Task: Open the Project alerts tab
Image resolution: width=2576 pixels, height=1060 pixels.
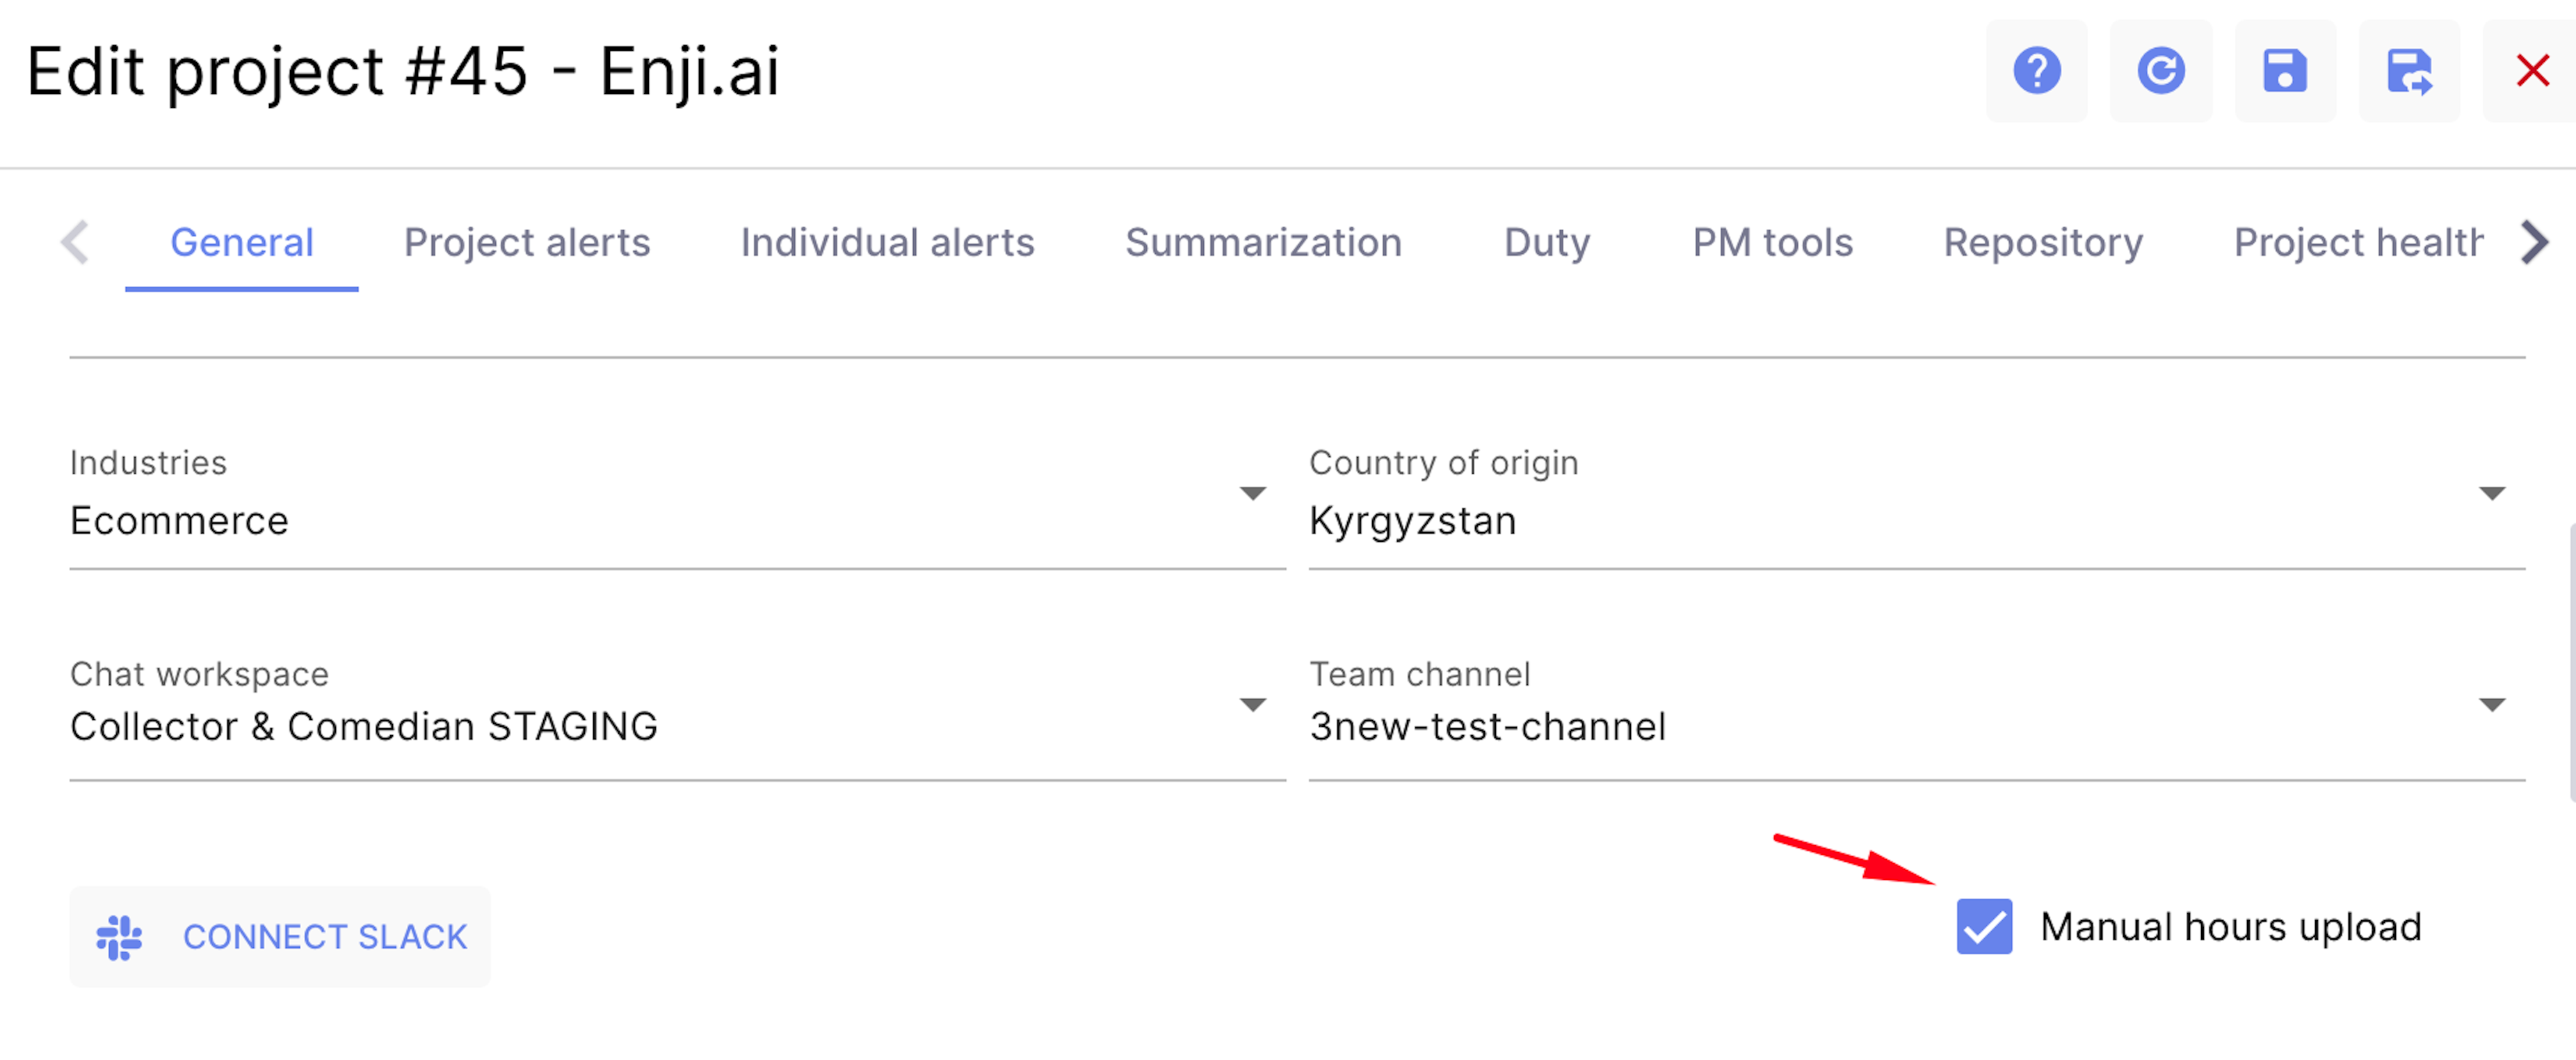Action: click(x=527, y=243)
